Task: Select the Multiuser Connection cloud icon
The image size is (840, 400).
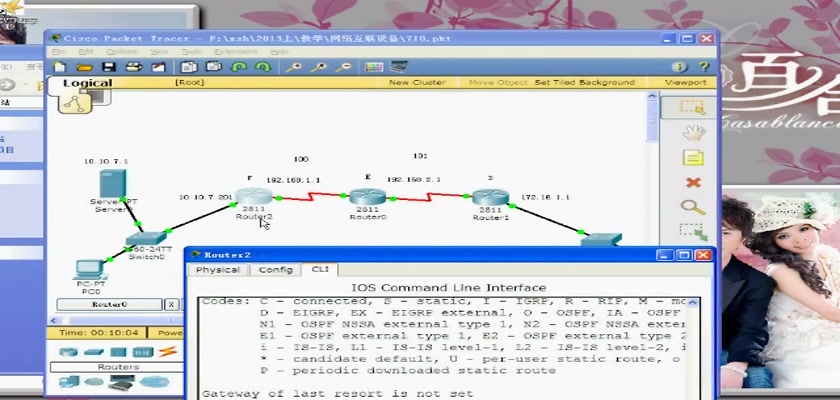Action: coord(154,382)
